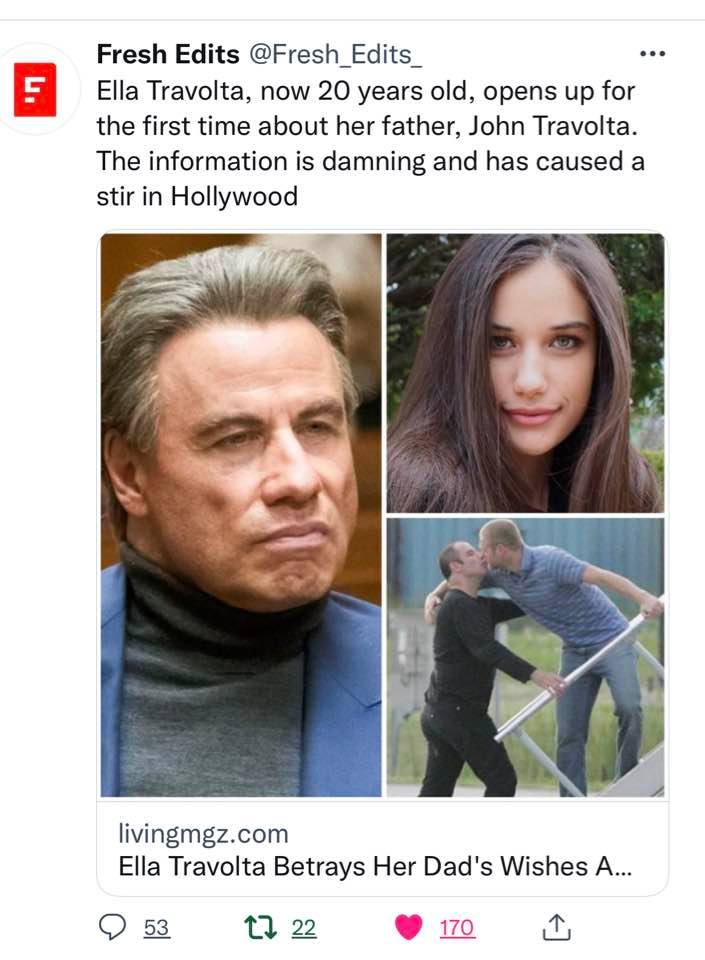This screenshot has height=960, width=705.
Task: Retweet using the green arrows icon
Action: coord(261,927)
